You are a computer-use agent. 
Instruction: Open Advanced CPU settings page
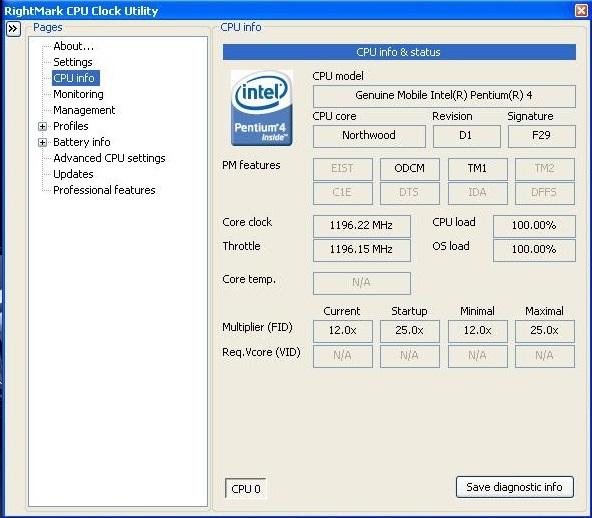(x=109, y=158)
